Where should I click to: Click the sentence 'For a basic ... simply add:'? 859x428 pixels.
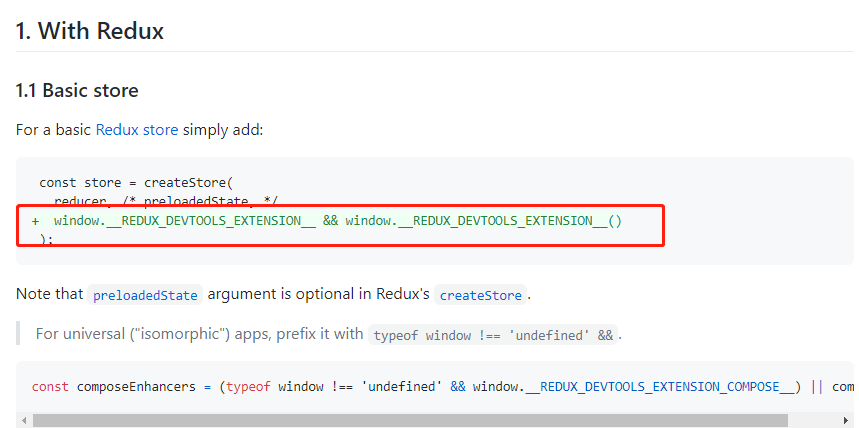coord(140,130)
